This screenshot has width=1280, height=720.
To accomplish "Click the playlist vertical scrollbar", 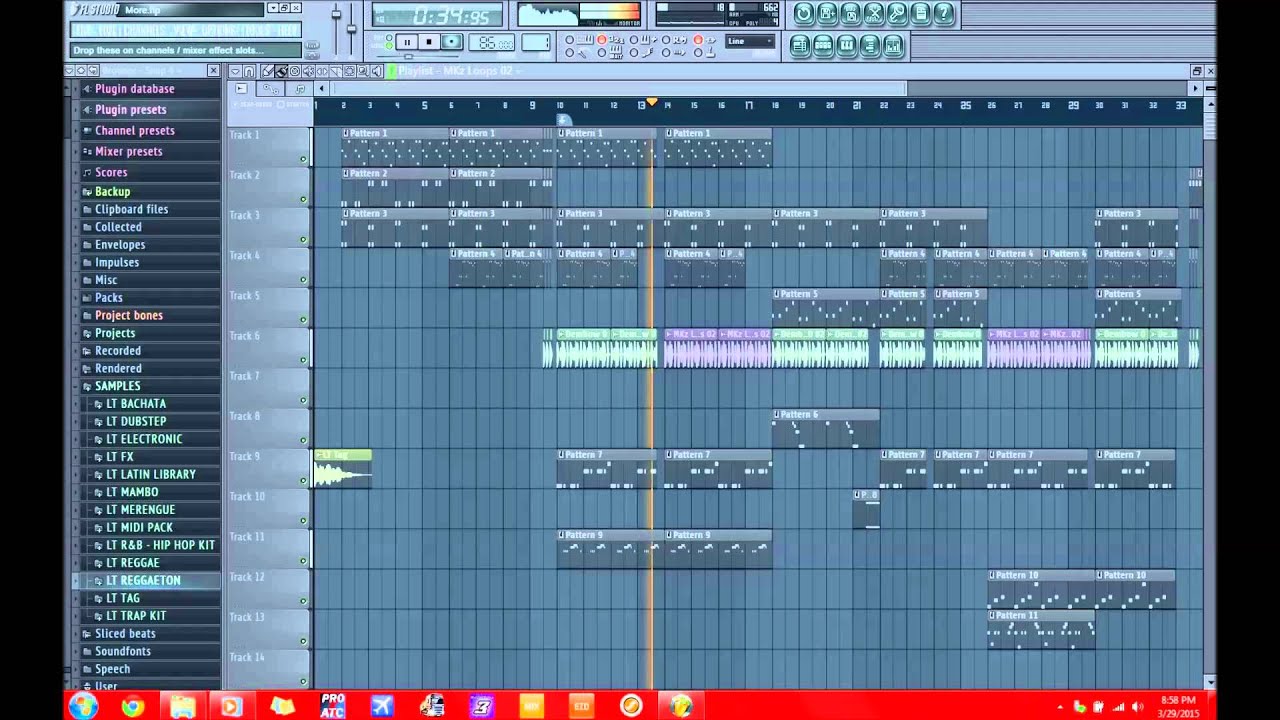I will click(x=1210, y=125).
